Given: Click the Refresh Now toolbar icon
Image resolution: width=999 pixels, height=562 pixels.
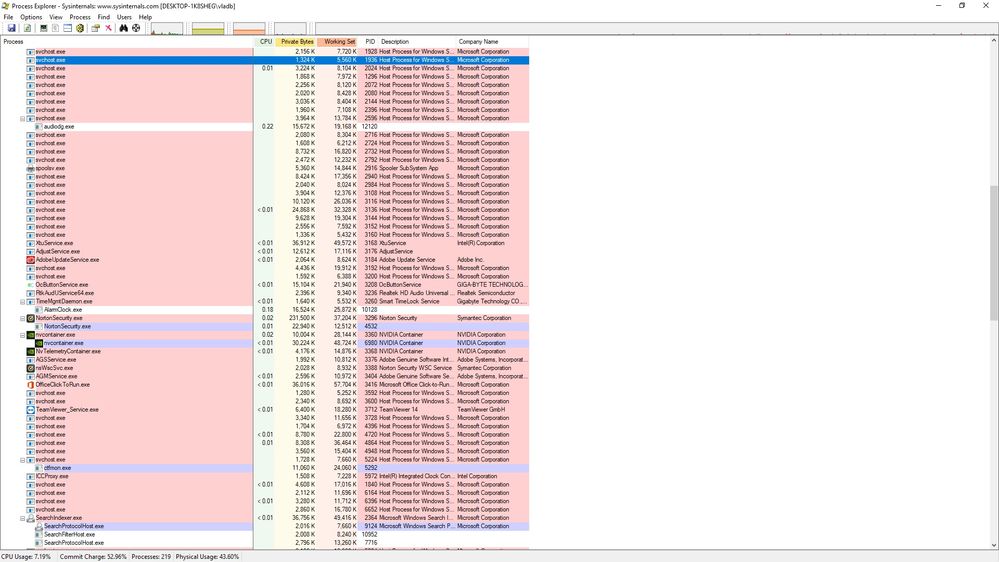Looking at the screenshot, I should pos(27,28).
